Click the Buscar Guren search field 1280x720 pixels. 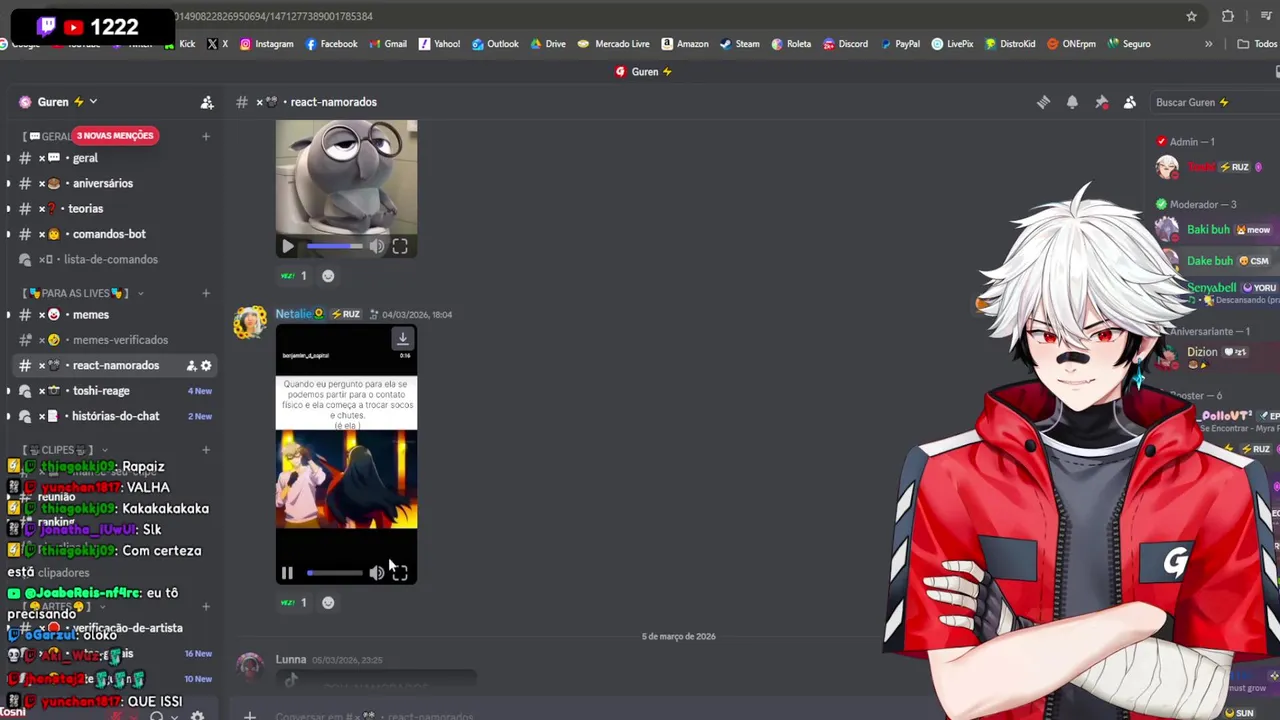click(x=1214, y=102)
